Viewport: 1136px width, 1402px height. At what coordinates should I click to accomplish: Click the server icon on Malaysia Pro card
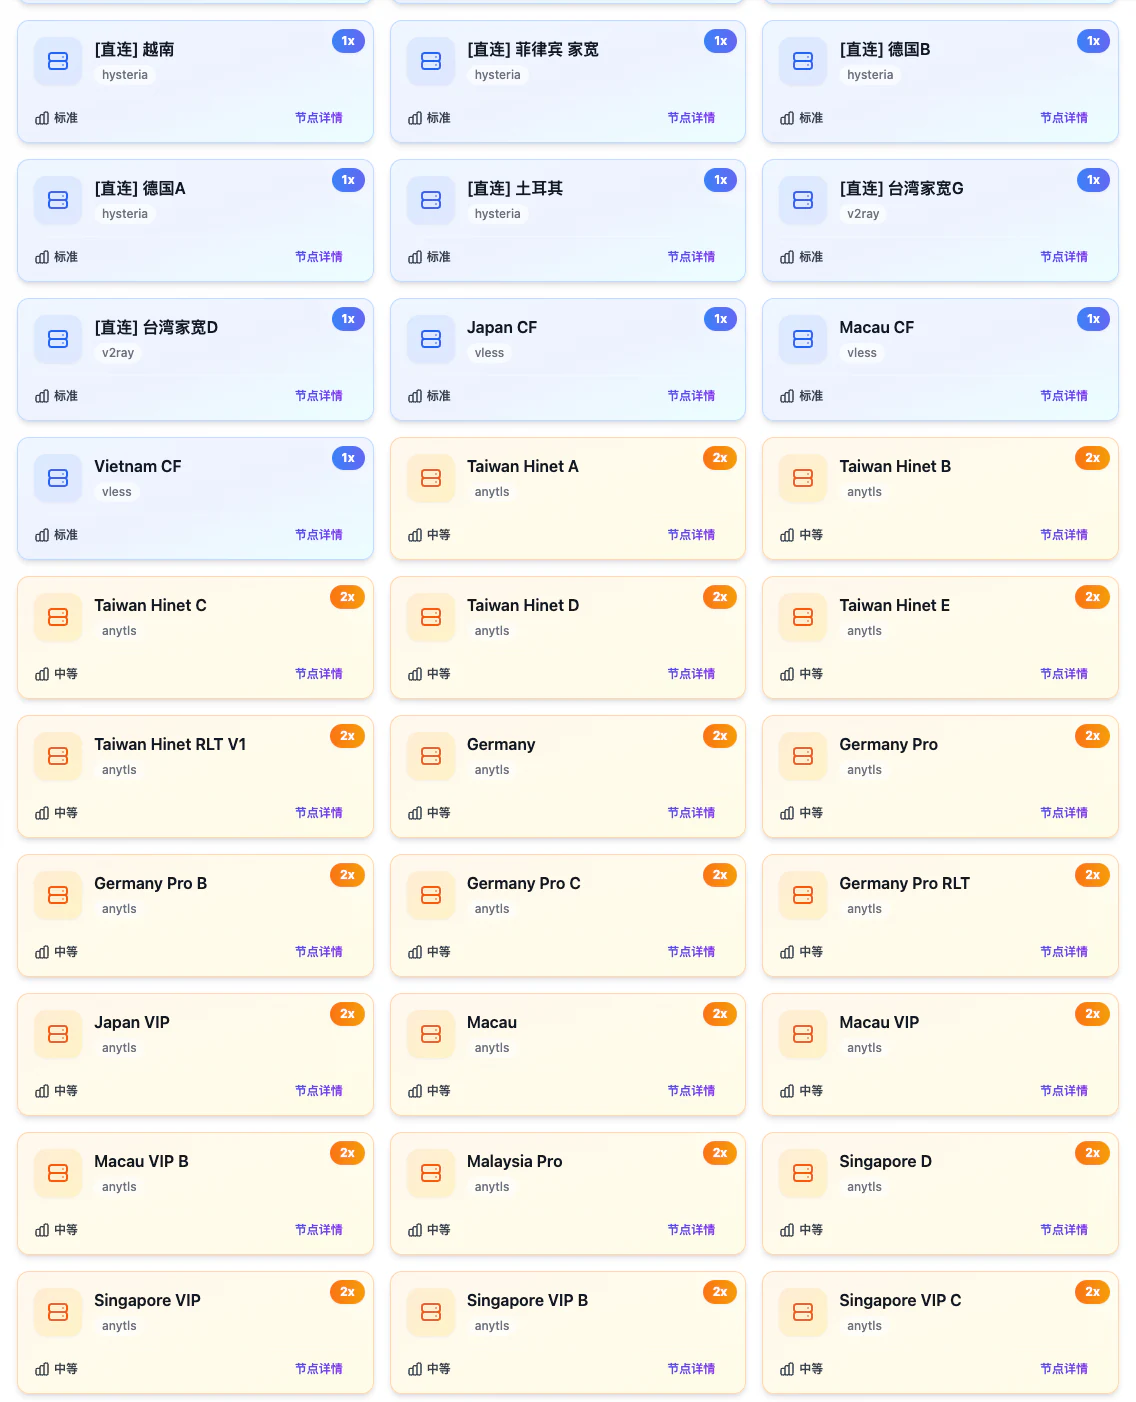point(431,1173)
